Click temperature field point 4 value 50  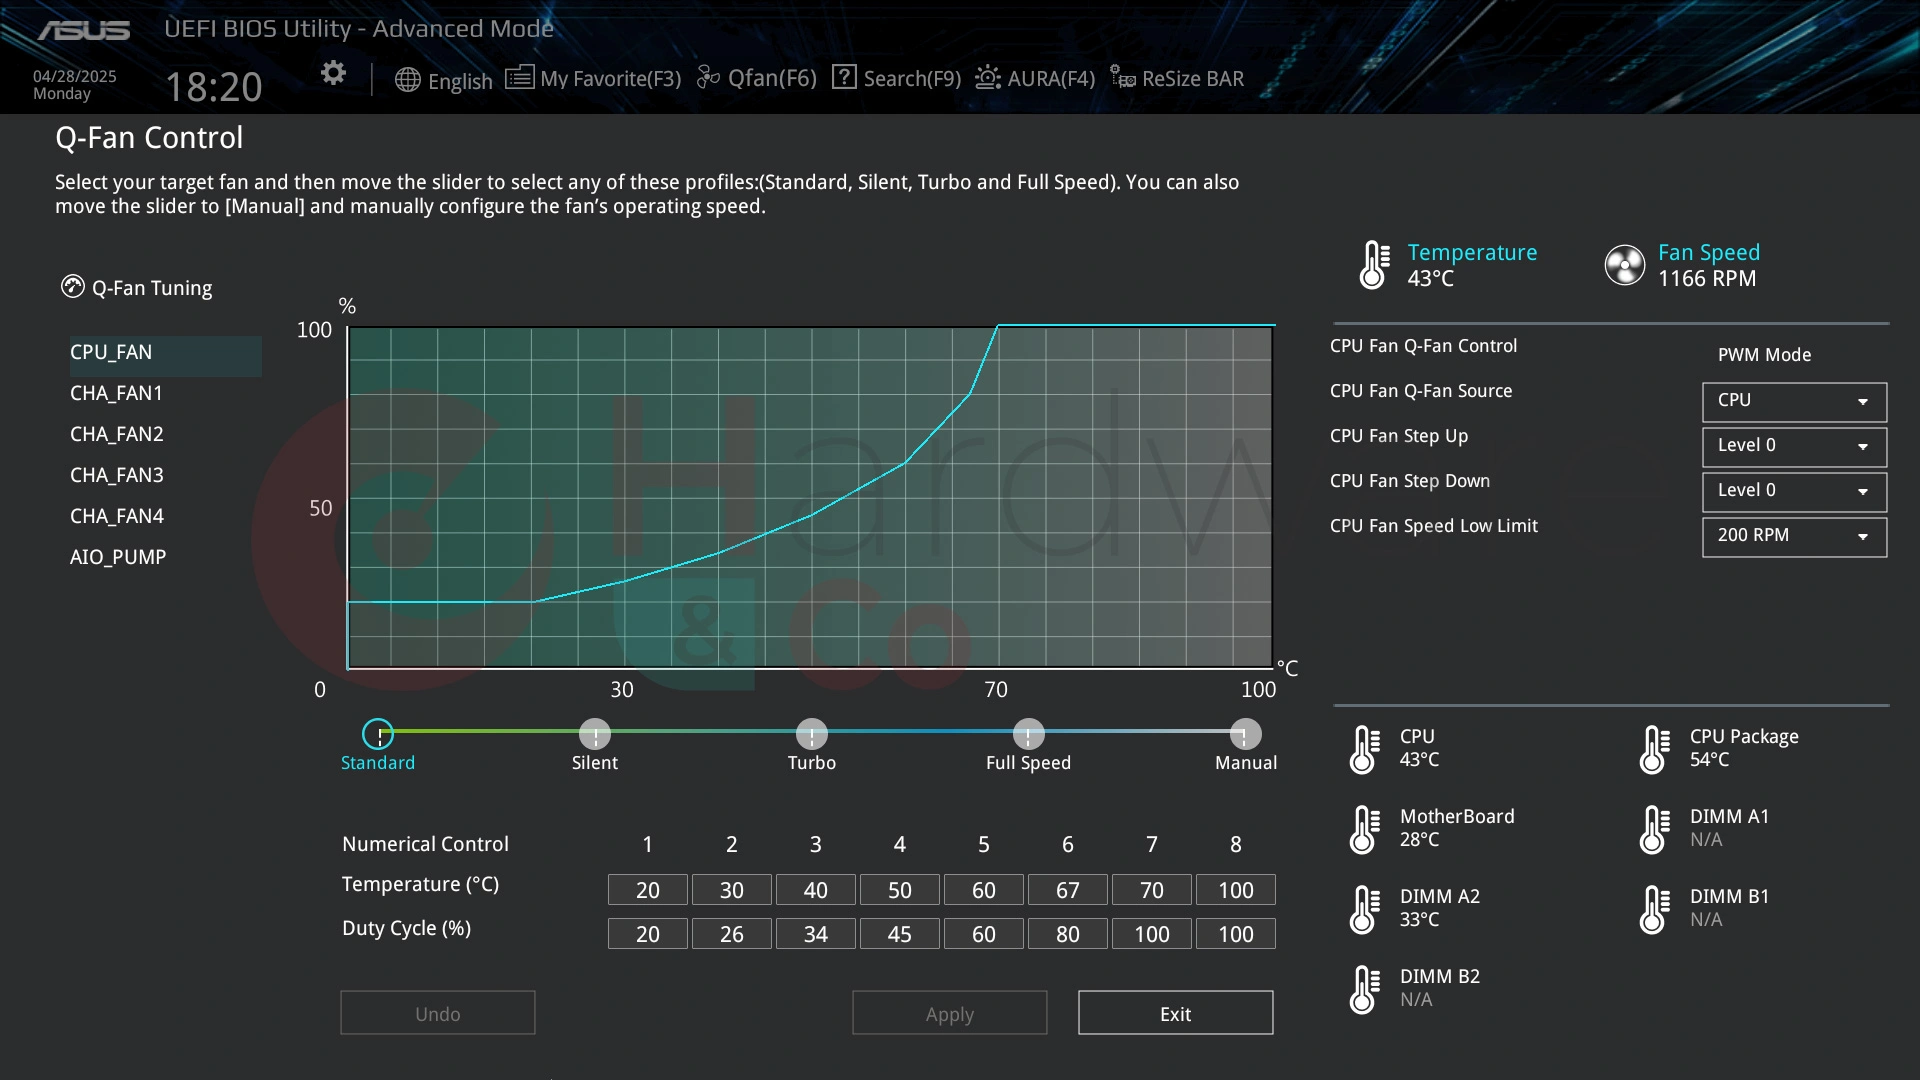899,890
